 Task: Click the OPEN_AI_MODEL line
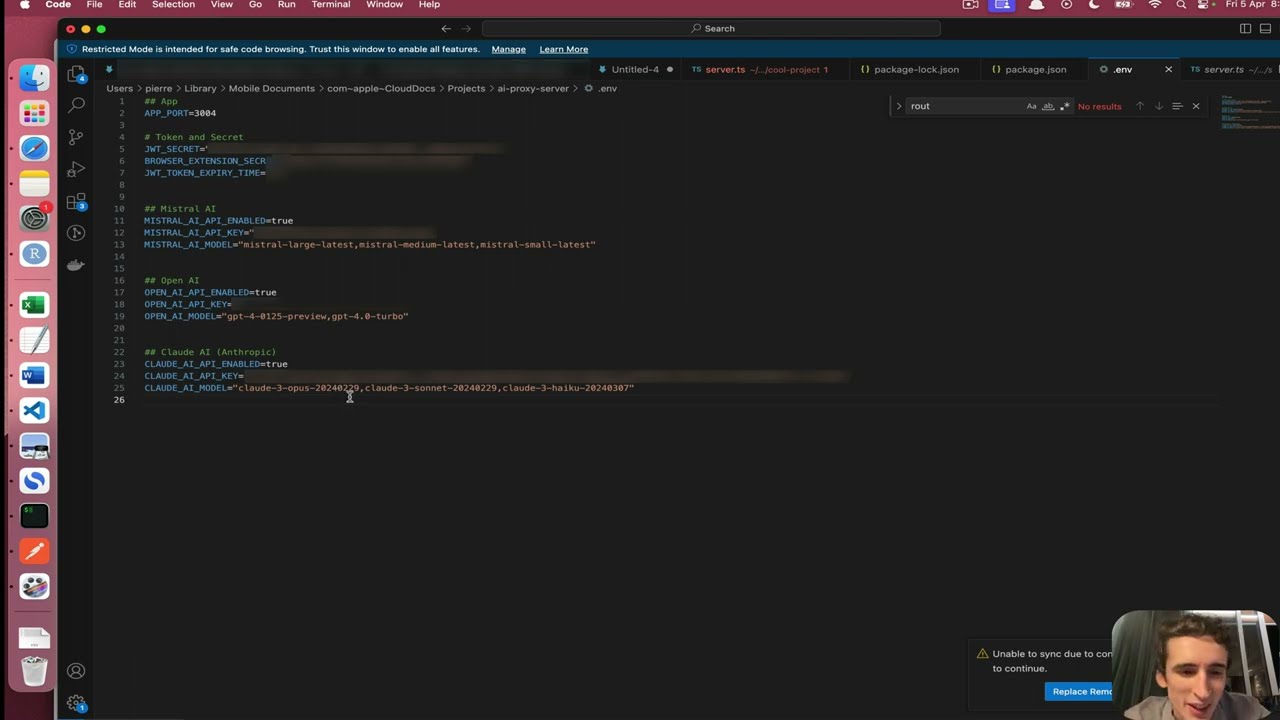[x=276, y=316]
